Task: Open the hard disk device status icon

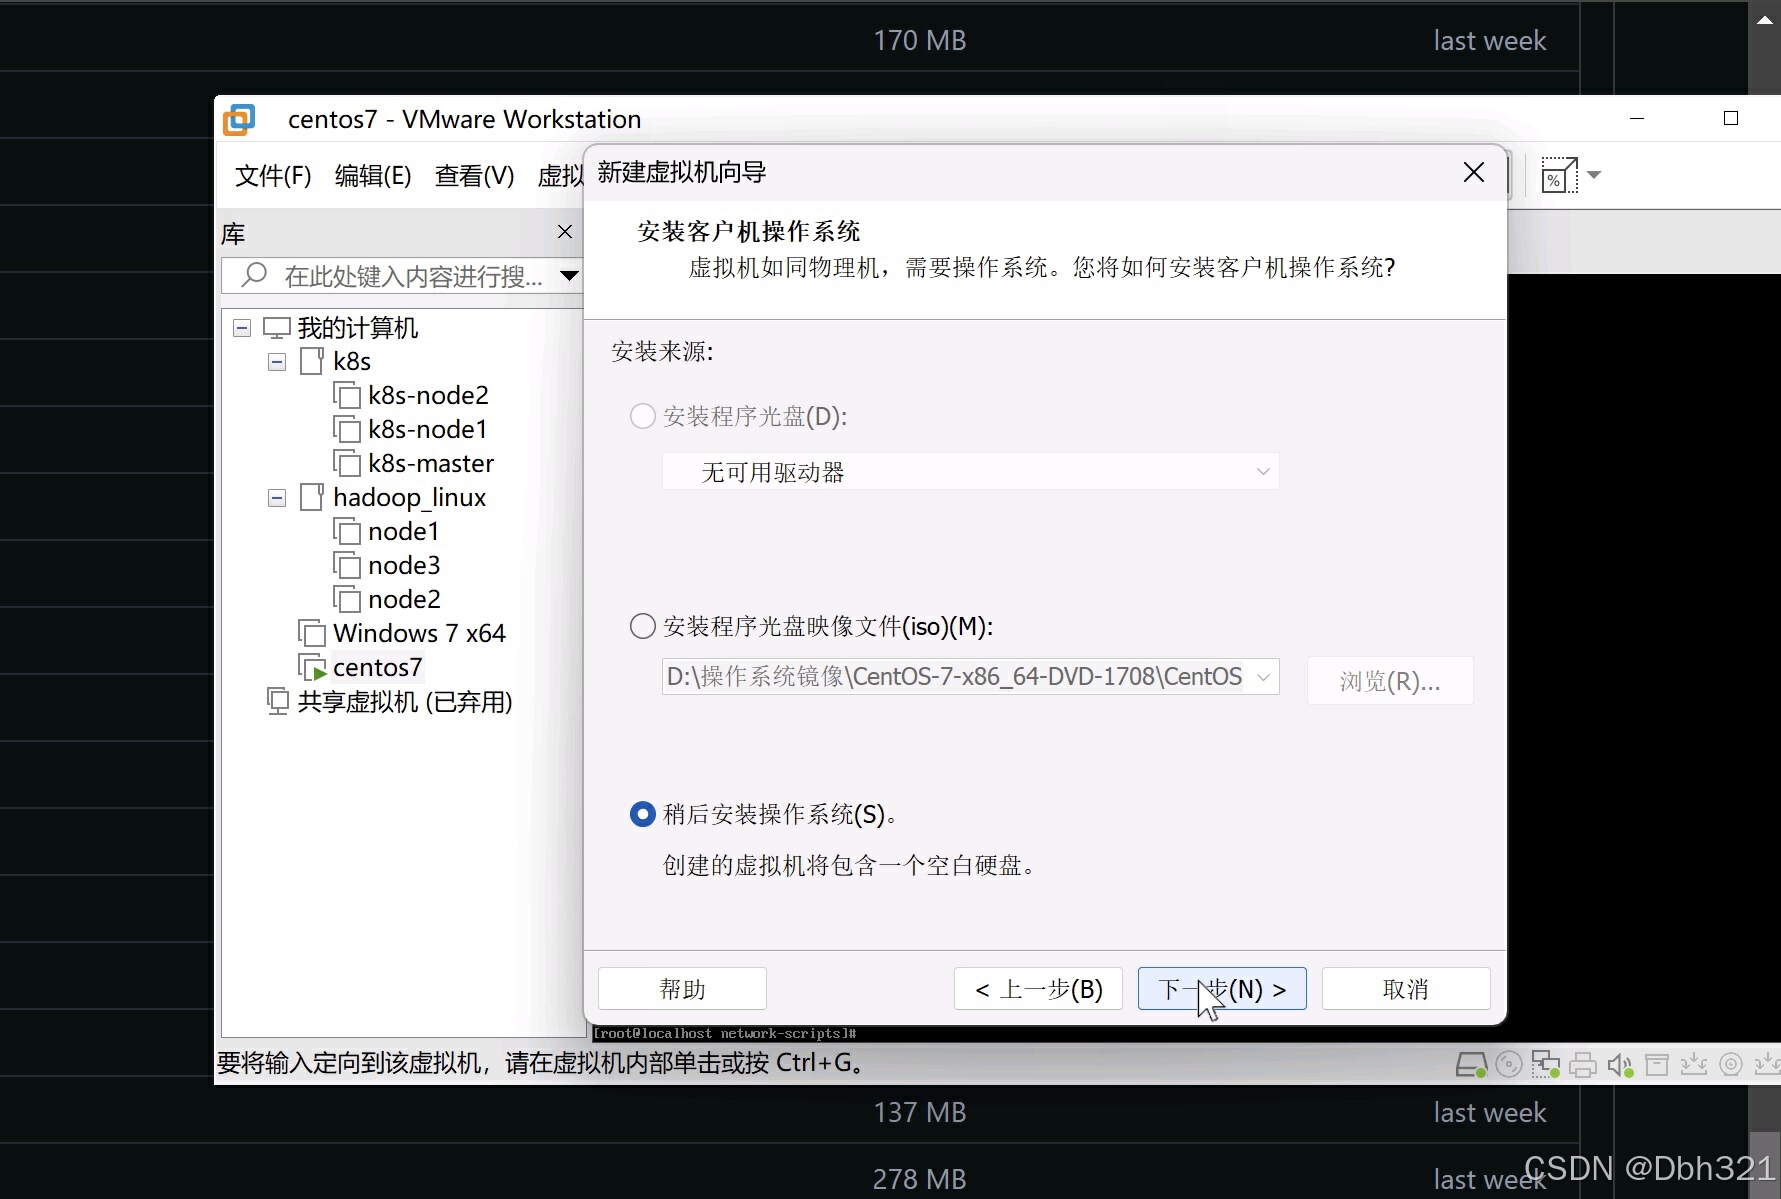Action: [x=1471, y=1065]
